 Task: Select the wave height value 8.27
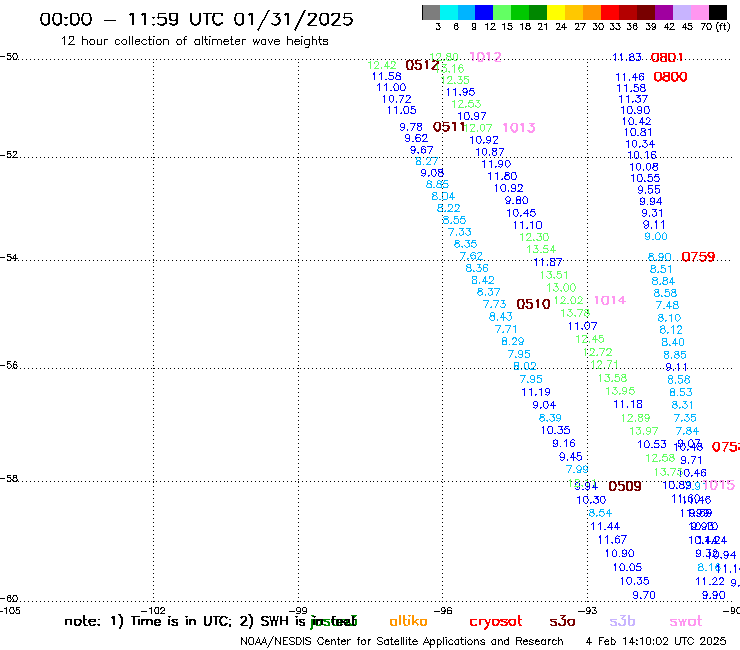(427, 161)
